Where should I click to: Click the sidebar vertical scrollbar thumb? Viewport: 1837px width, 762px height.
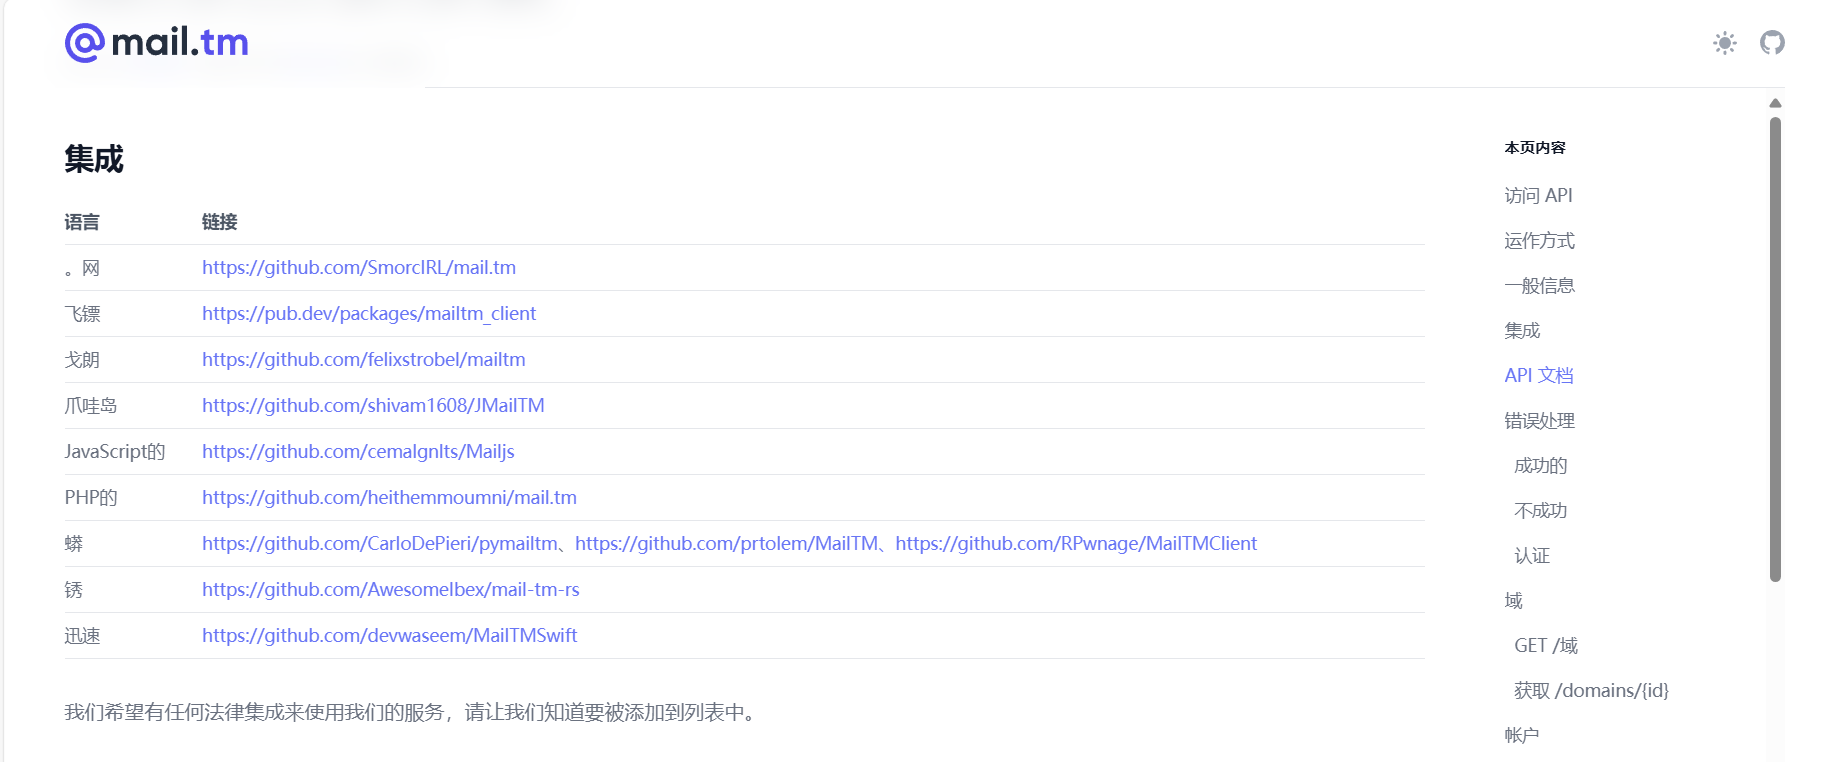[x=1775, y=349]
